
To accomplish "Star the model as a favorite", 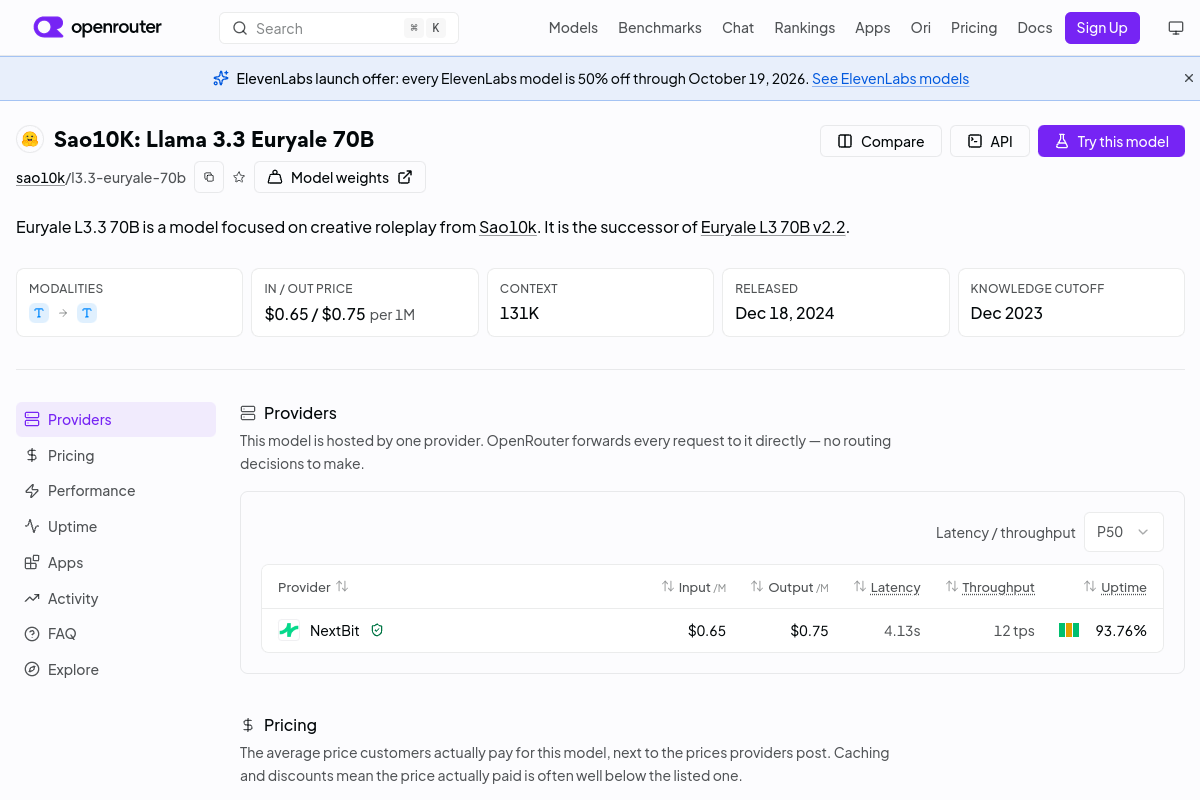I will [239, 177].
